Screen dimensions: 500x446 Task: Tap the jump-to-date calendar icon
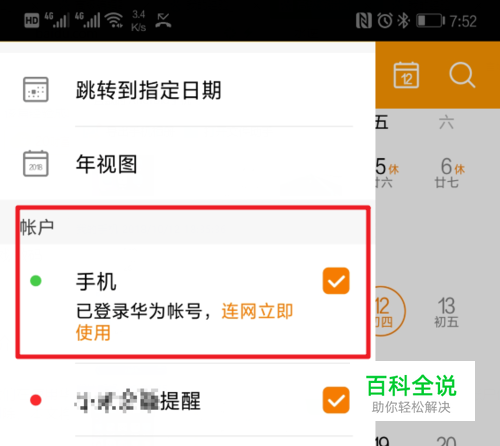[x=36, y=89]
